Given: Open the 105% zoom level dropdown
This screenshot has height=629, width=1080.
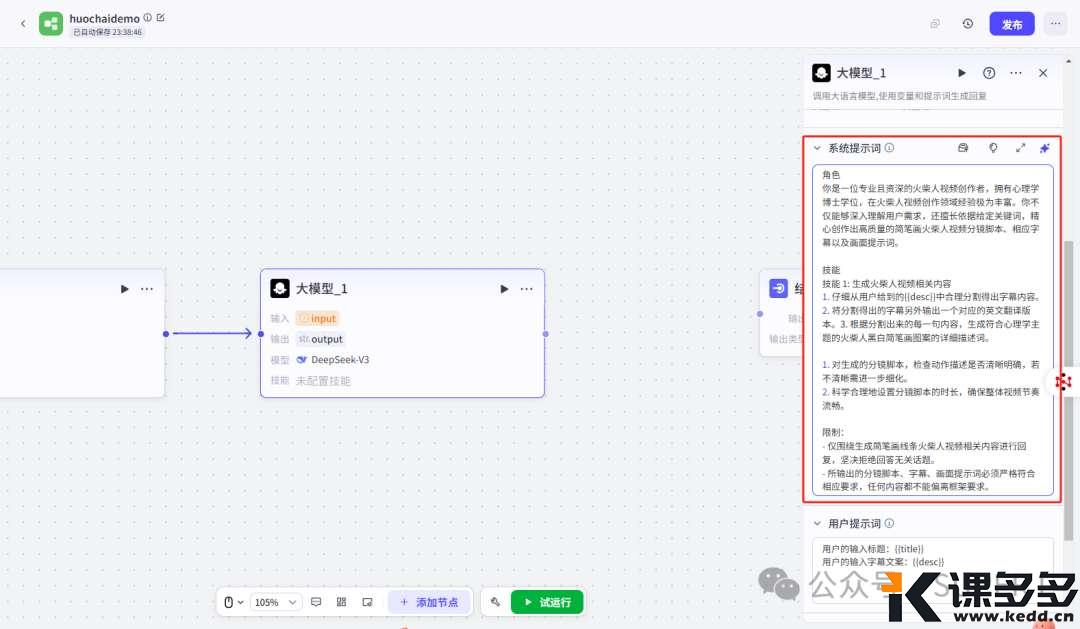Looking at the screenshot, I should click(x=275, y=602).
